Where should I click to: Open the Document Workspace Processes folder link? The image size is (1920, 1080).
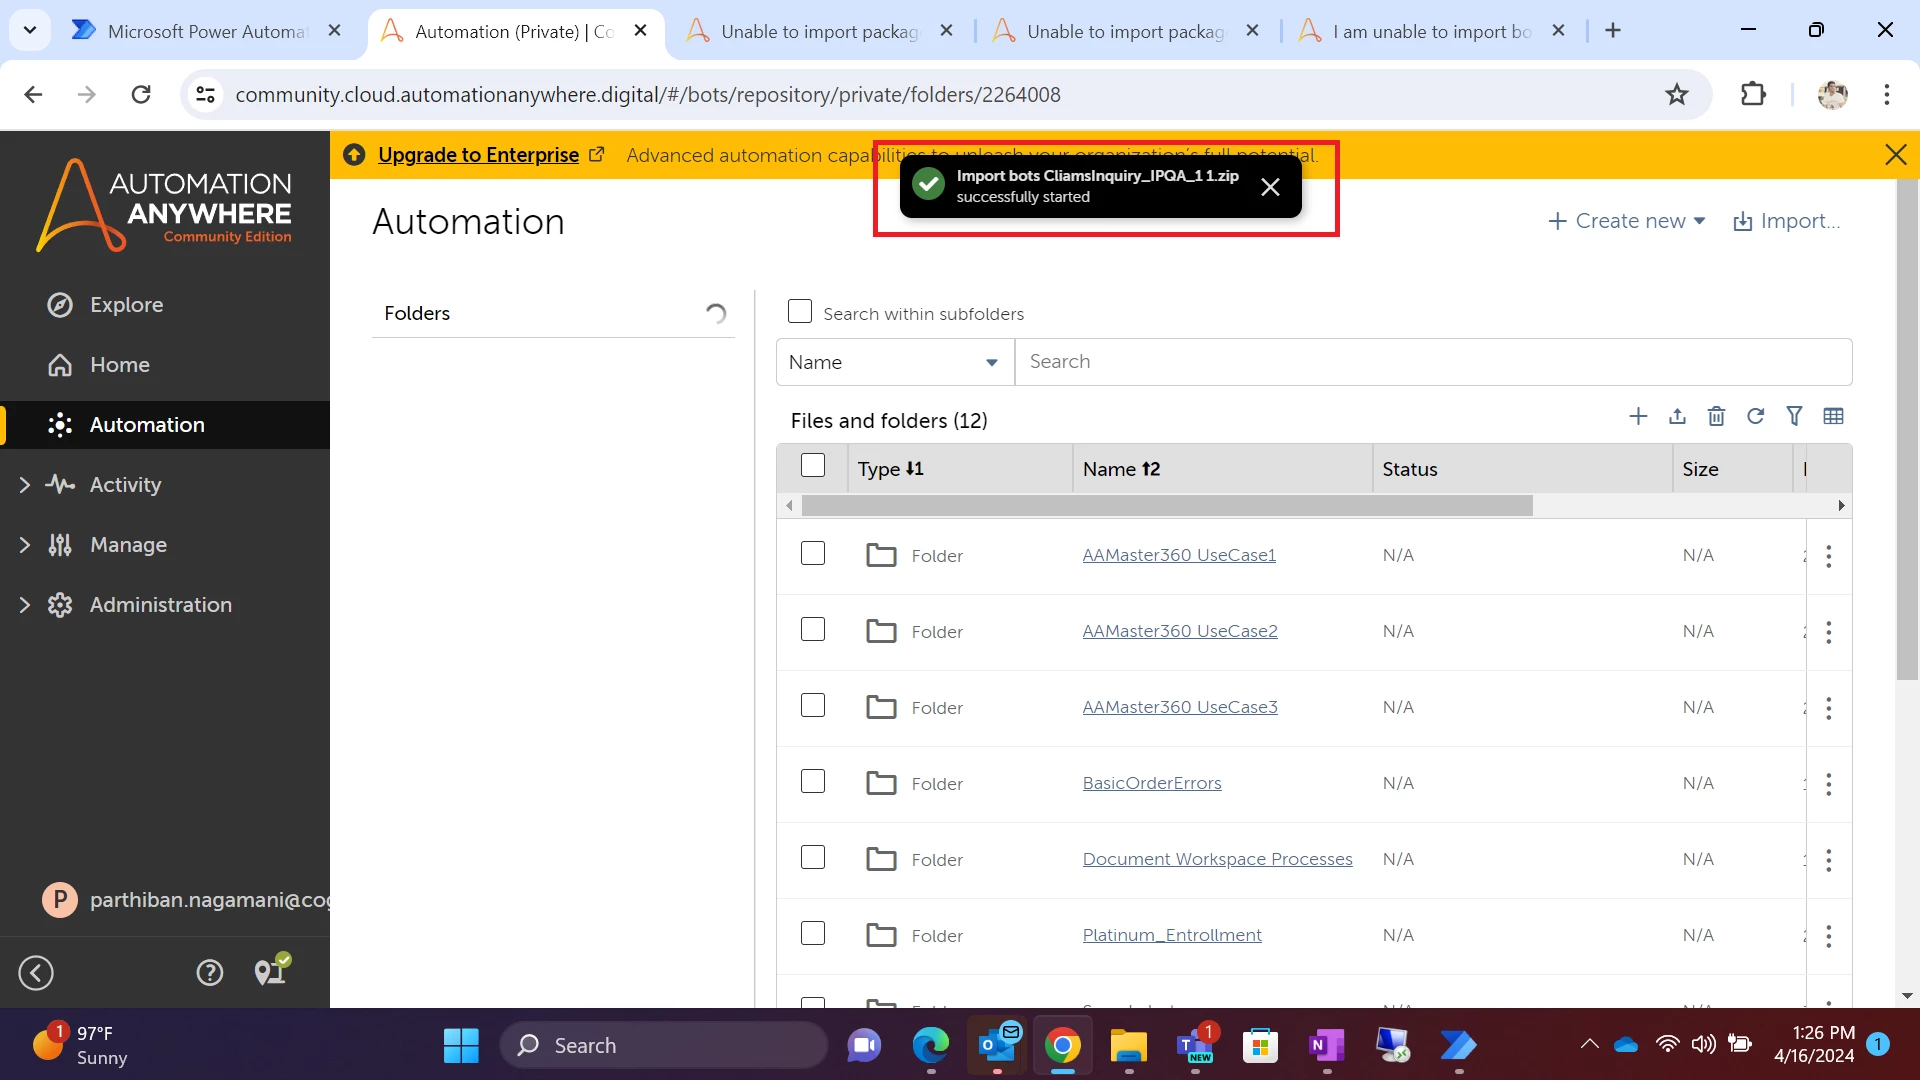pyautogui.click(x=1217, y=859)
